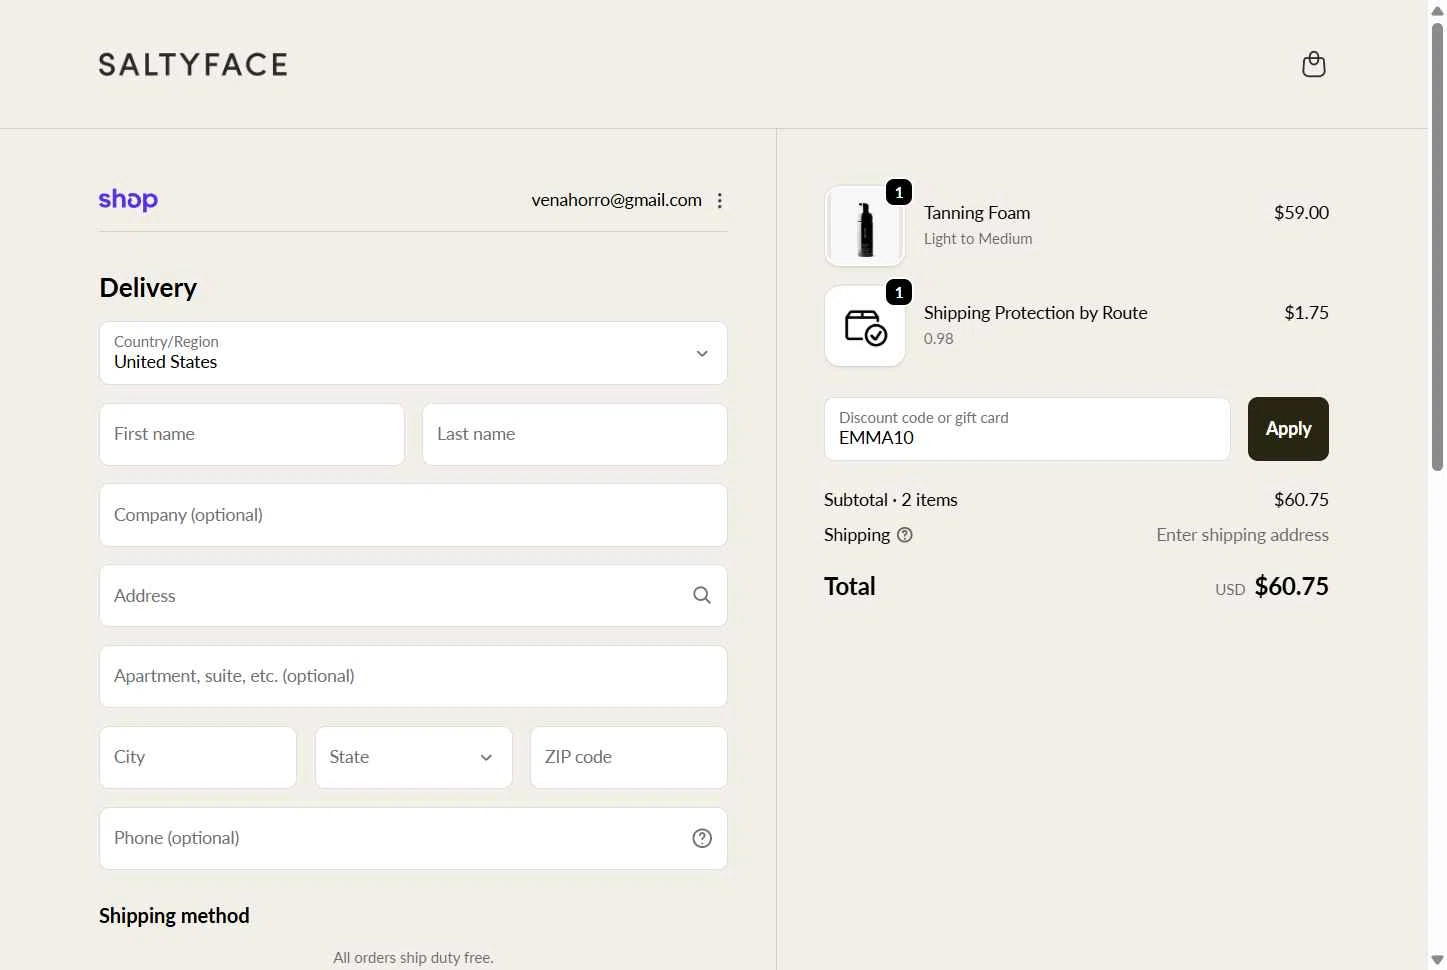This screenshot has height=970, width=1447.
Task: Click the address search magnifier icon
Action: [702, 595]
